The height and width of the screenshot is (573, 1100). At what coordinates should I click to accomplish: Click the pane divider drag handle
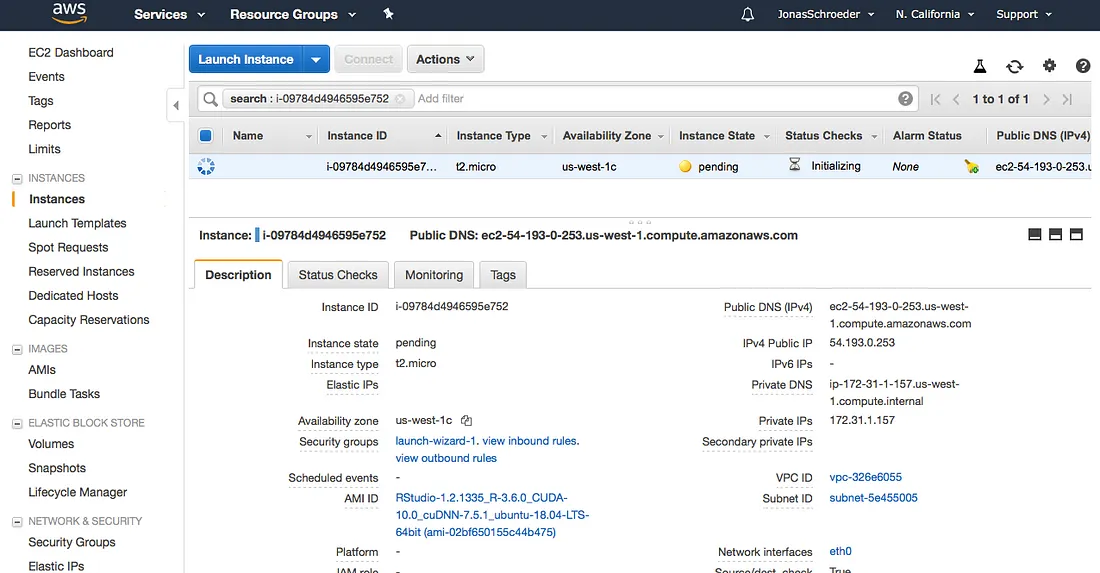(x=640, y=222)
